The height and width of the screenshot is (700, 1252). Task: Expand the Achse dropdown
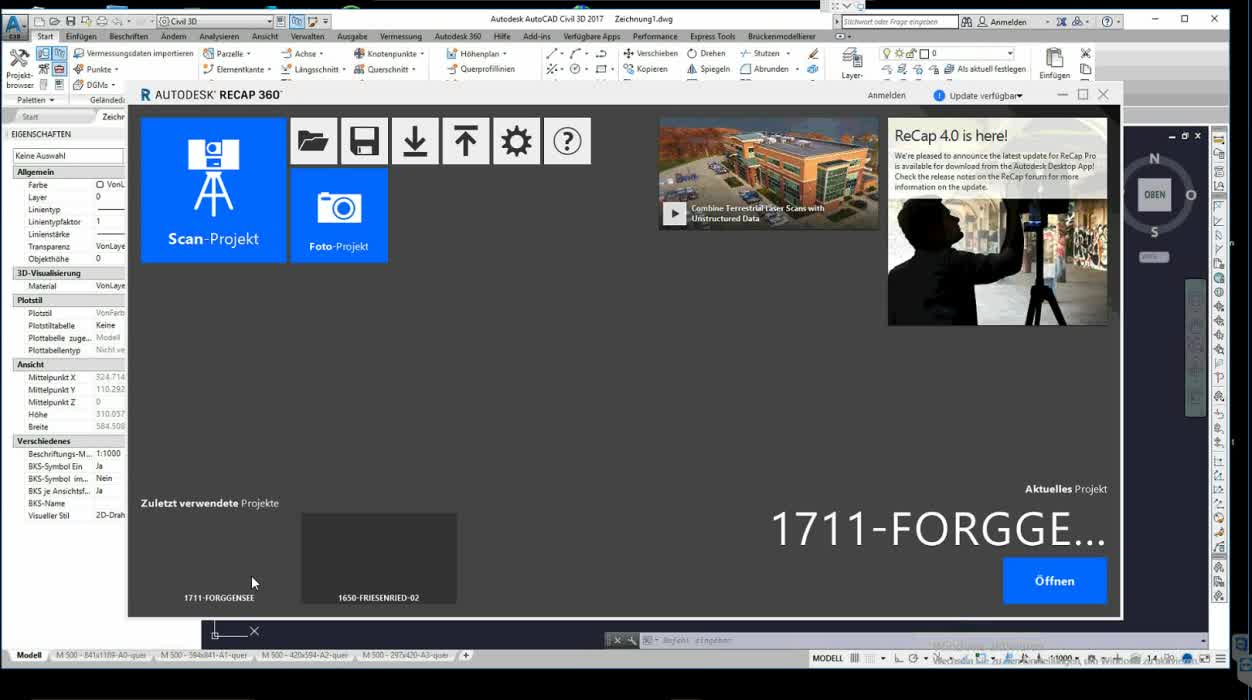tap(321, 54)
